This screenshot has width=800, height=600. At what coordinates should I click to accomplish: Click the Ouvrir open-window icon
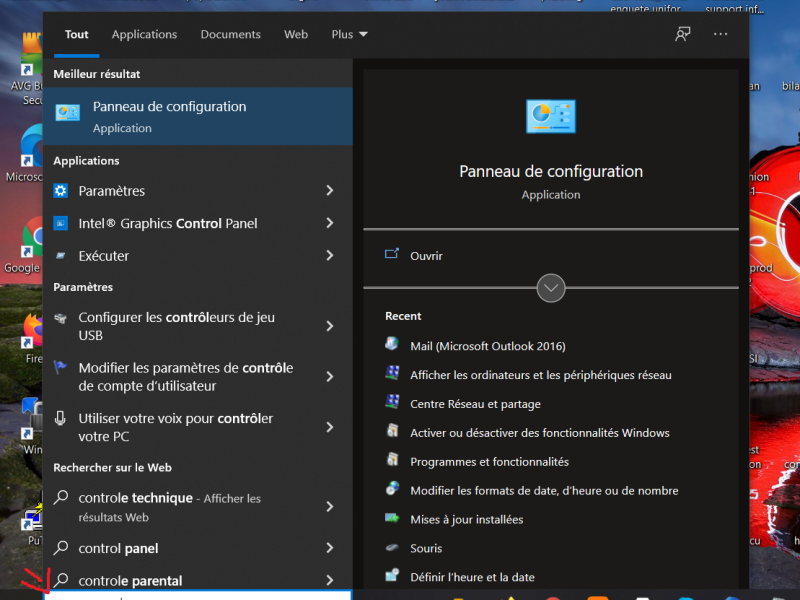[392, 254]
